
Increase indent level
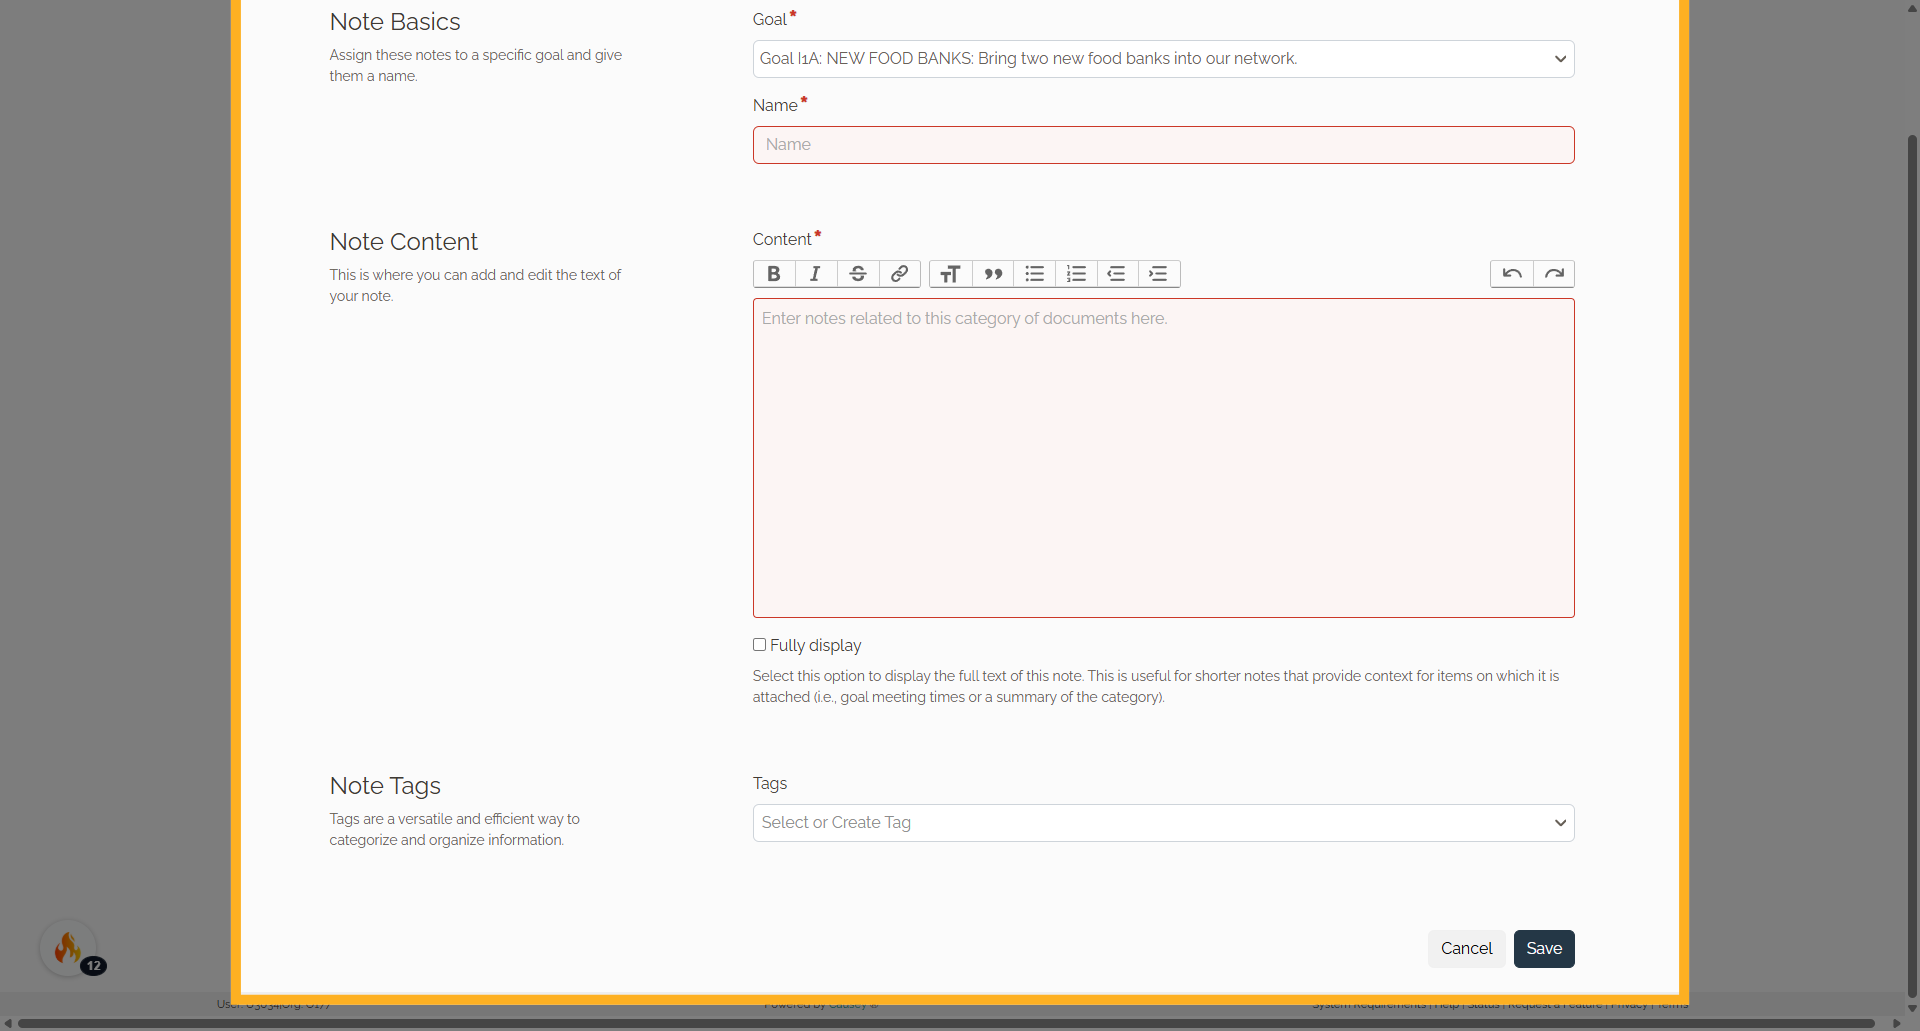(1160, 274)
